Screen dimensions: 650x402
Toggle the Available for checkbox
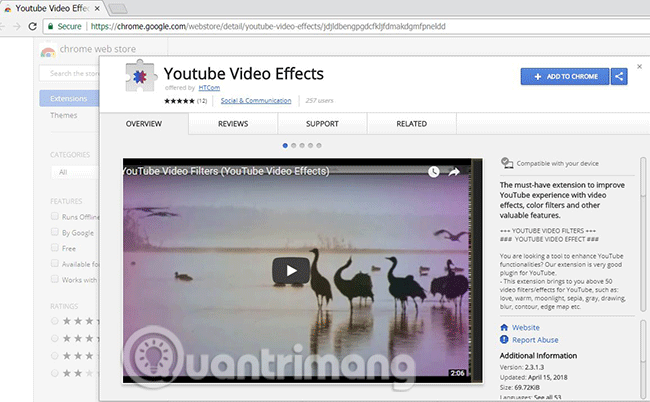click(x=55, y=263)
